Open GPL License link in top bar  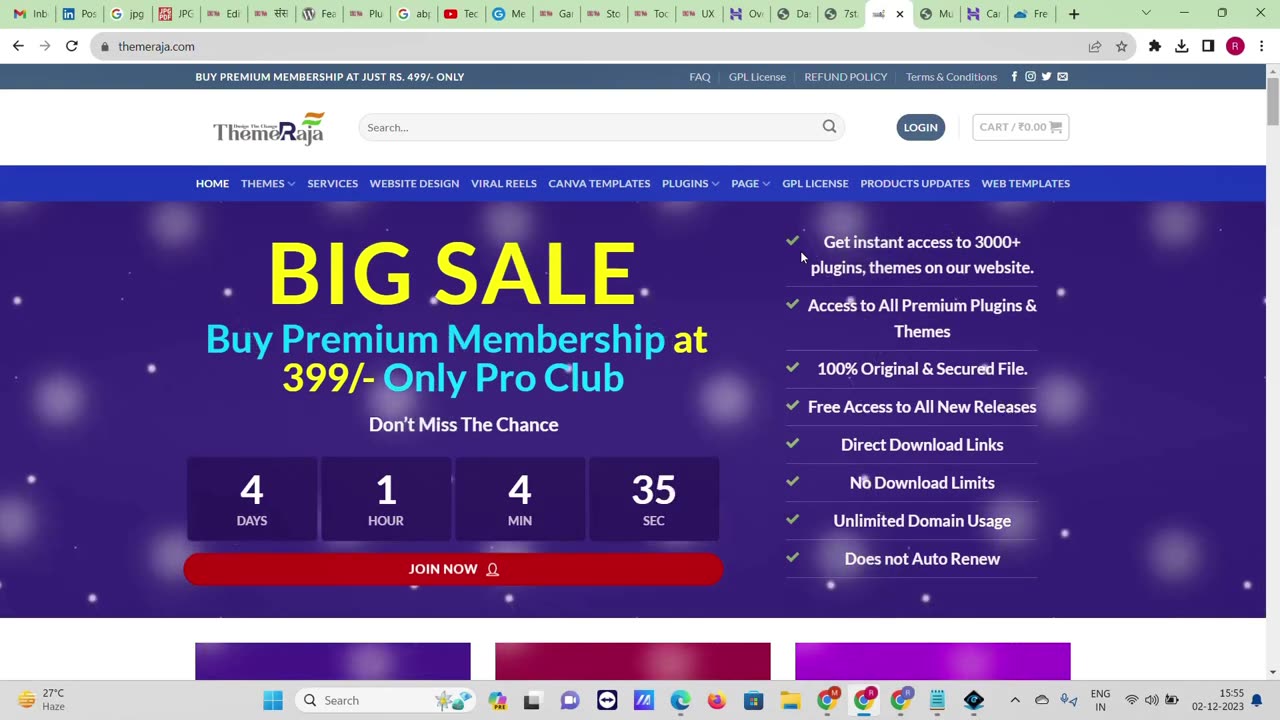(x=757, y=77)
